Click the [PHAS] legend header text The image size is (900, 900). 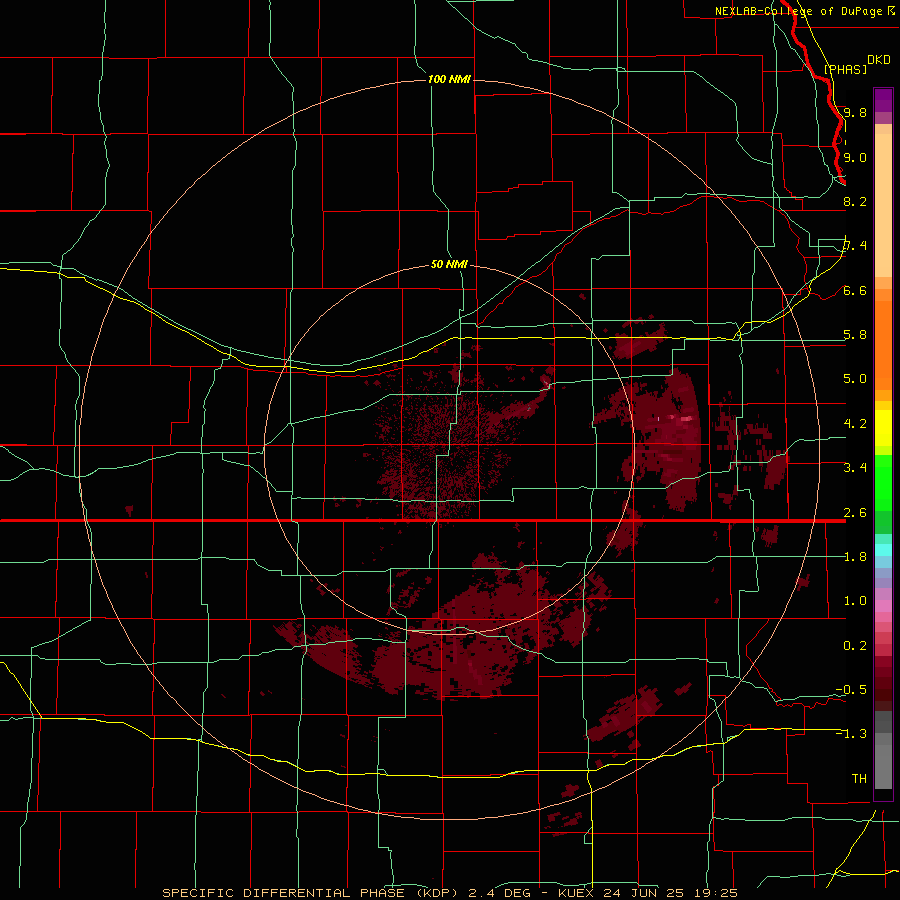(845, 69)
